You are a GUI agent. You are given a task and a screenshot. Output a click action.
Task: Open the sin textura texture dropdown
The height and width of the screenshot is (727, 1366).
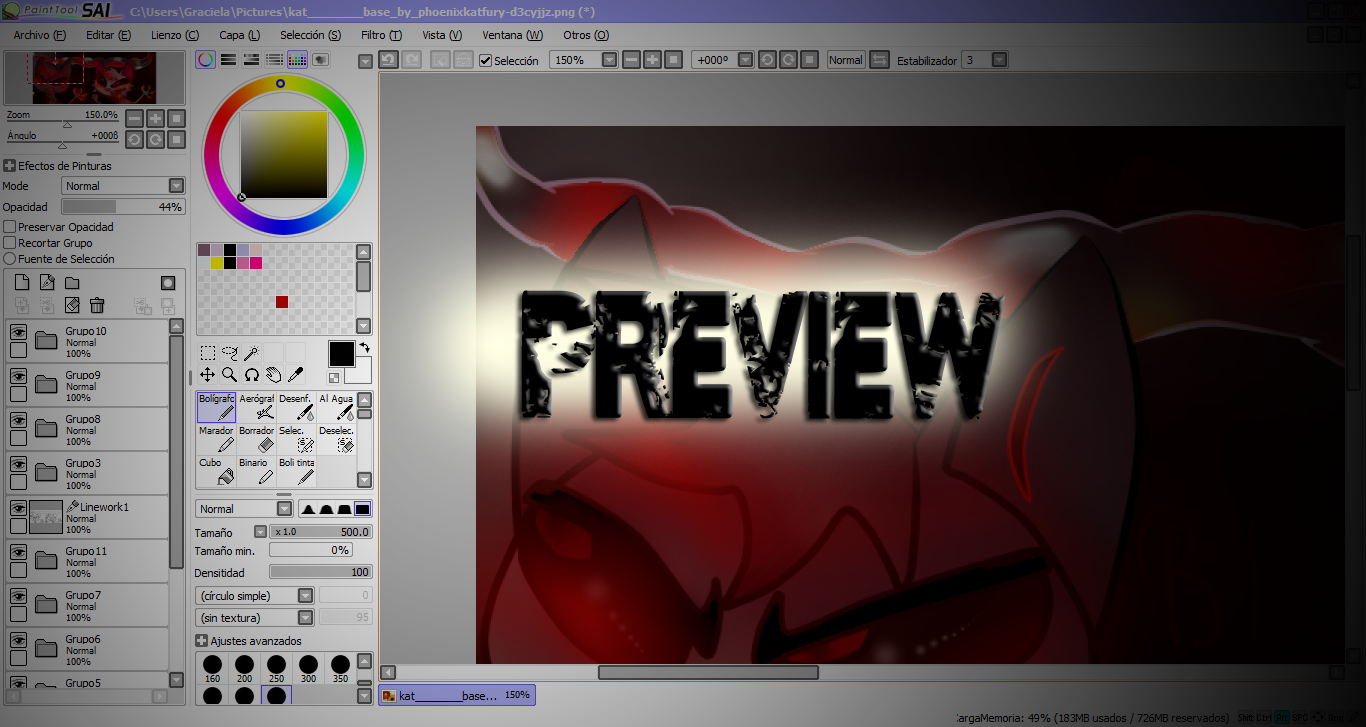tap(255, 618)
